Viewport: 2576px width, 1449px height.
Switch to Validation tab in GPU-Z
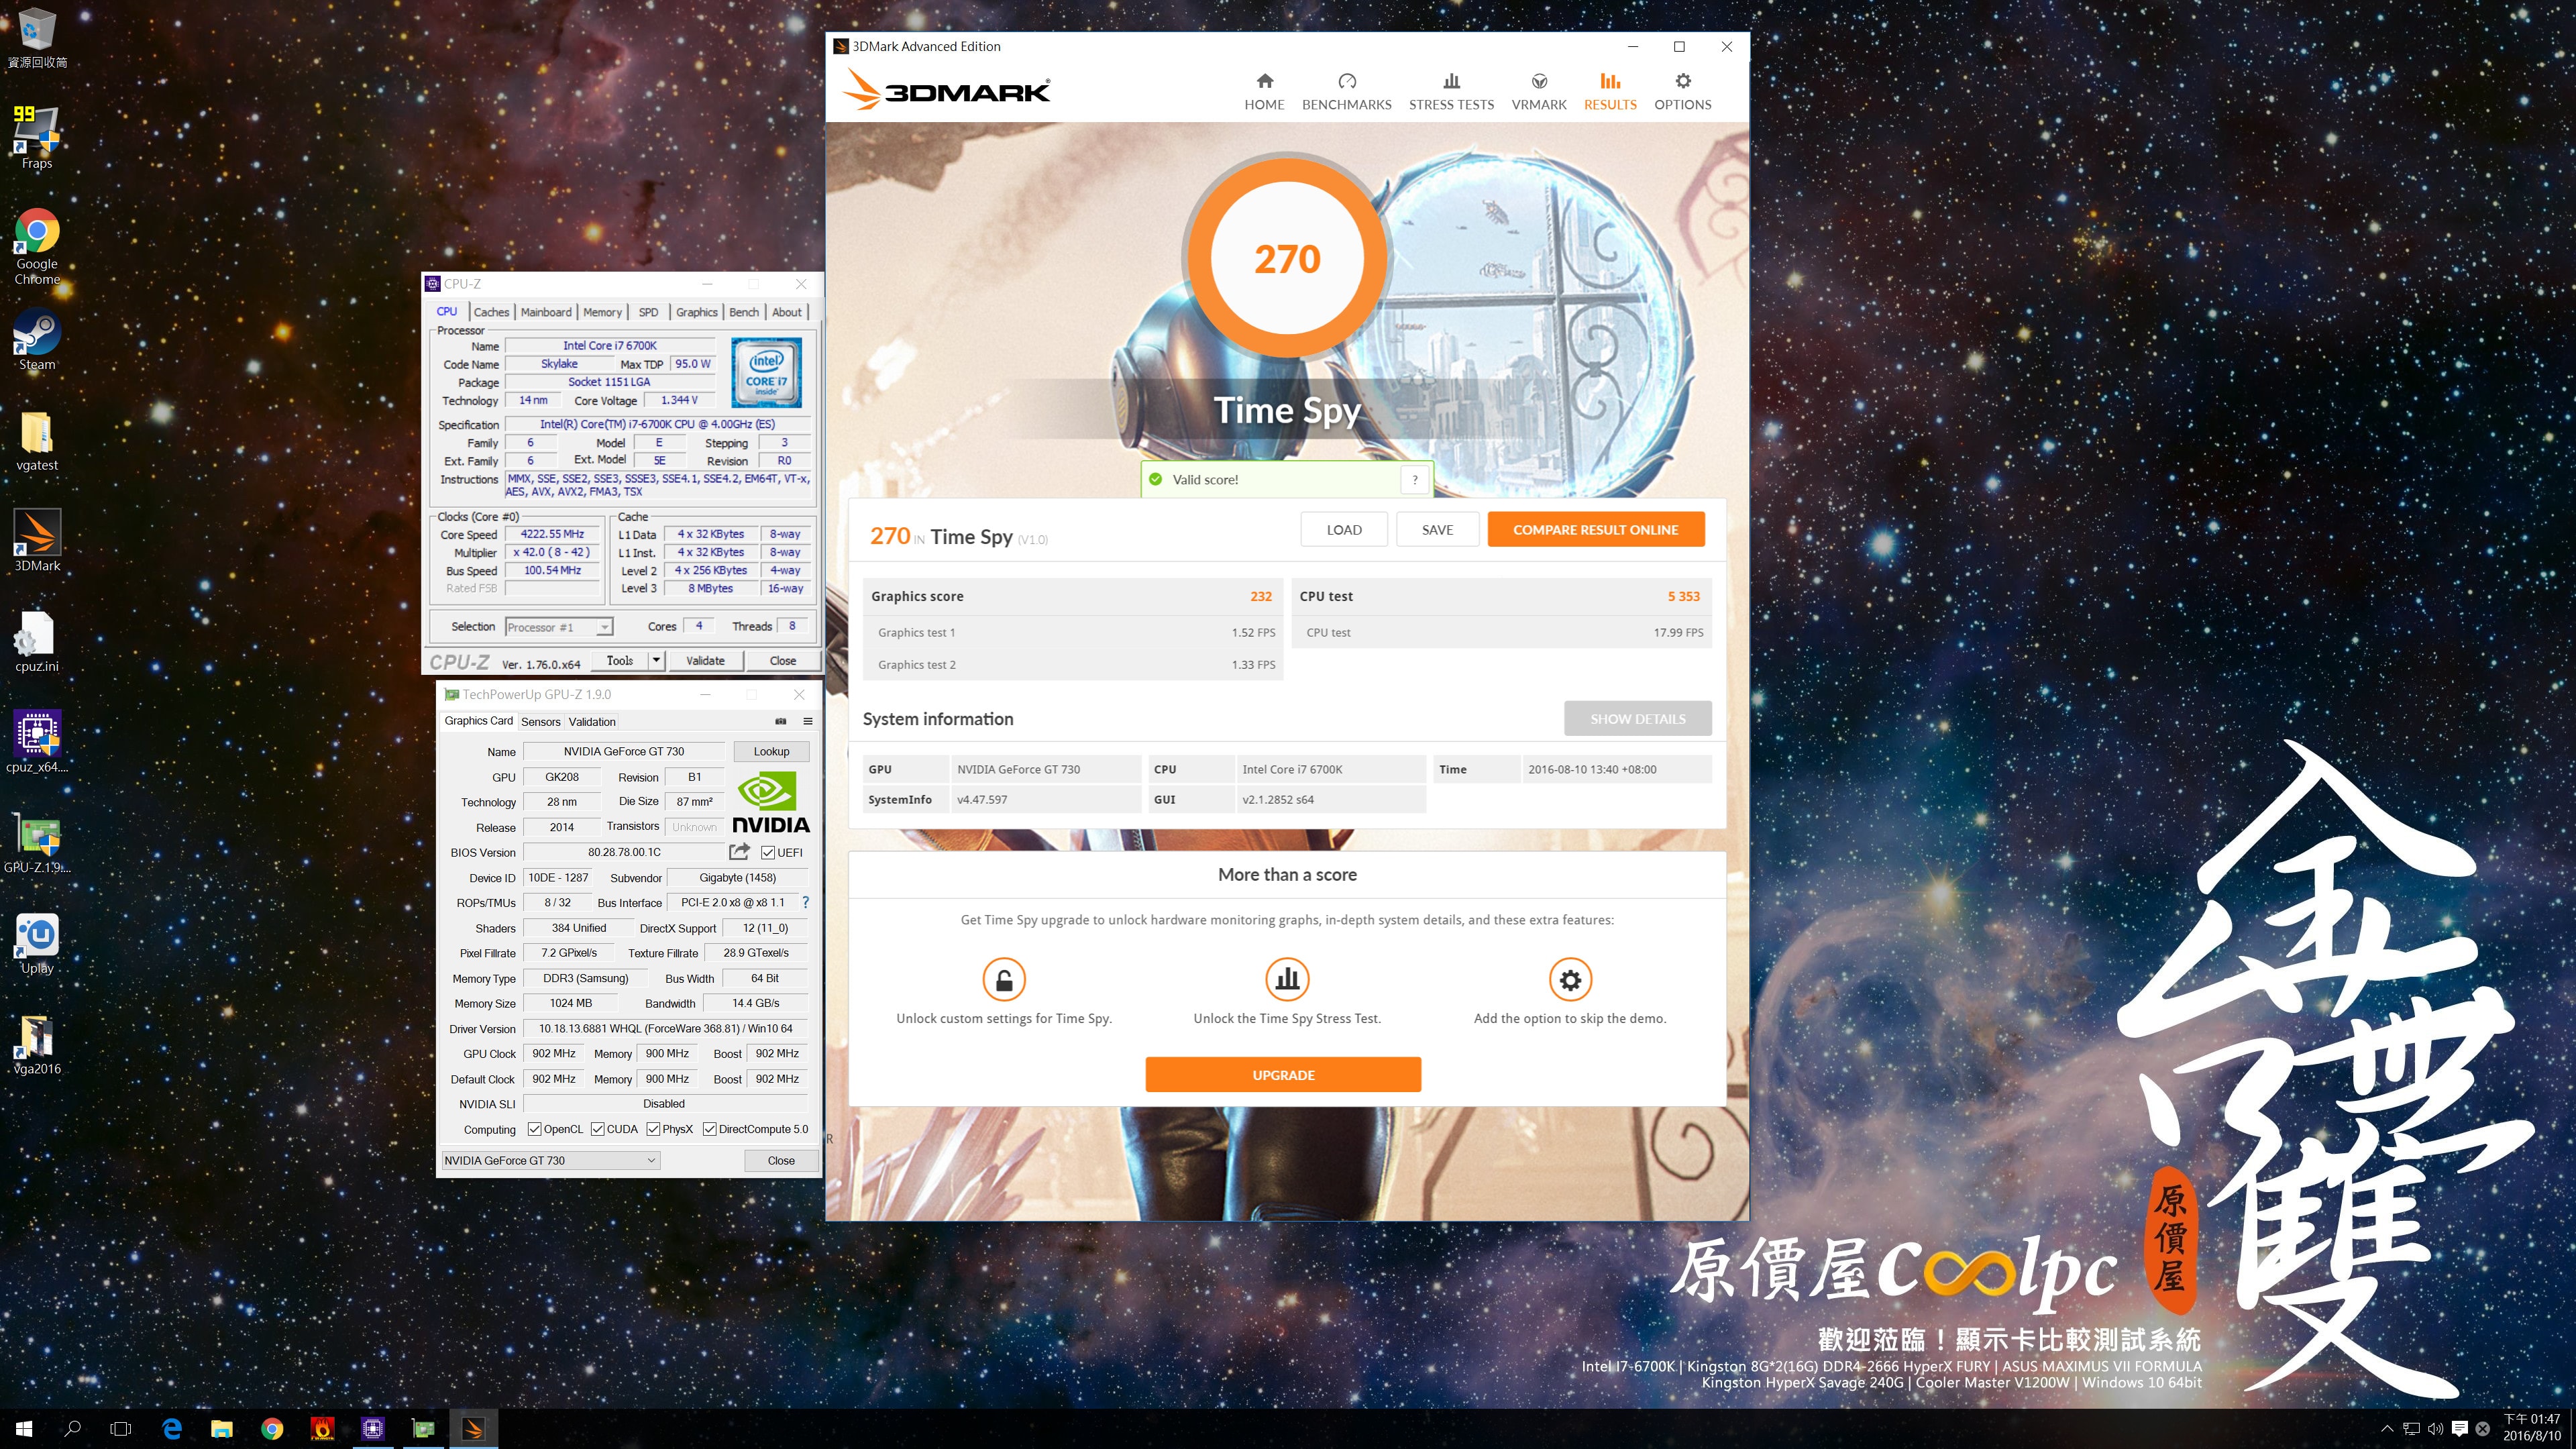[x=592, y=721]
